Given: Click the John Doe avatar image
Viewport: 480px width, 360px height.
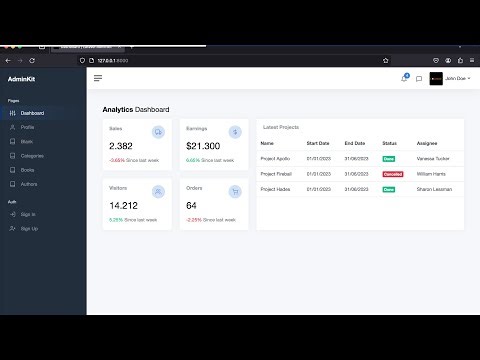Looking at the screenshot, I should click(436, 79).
